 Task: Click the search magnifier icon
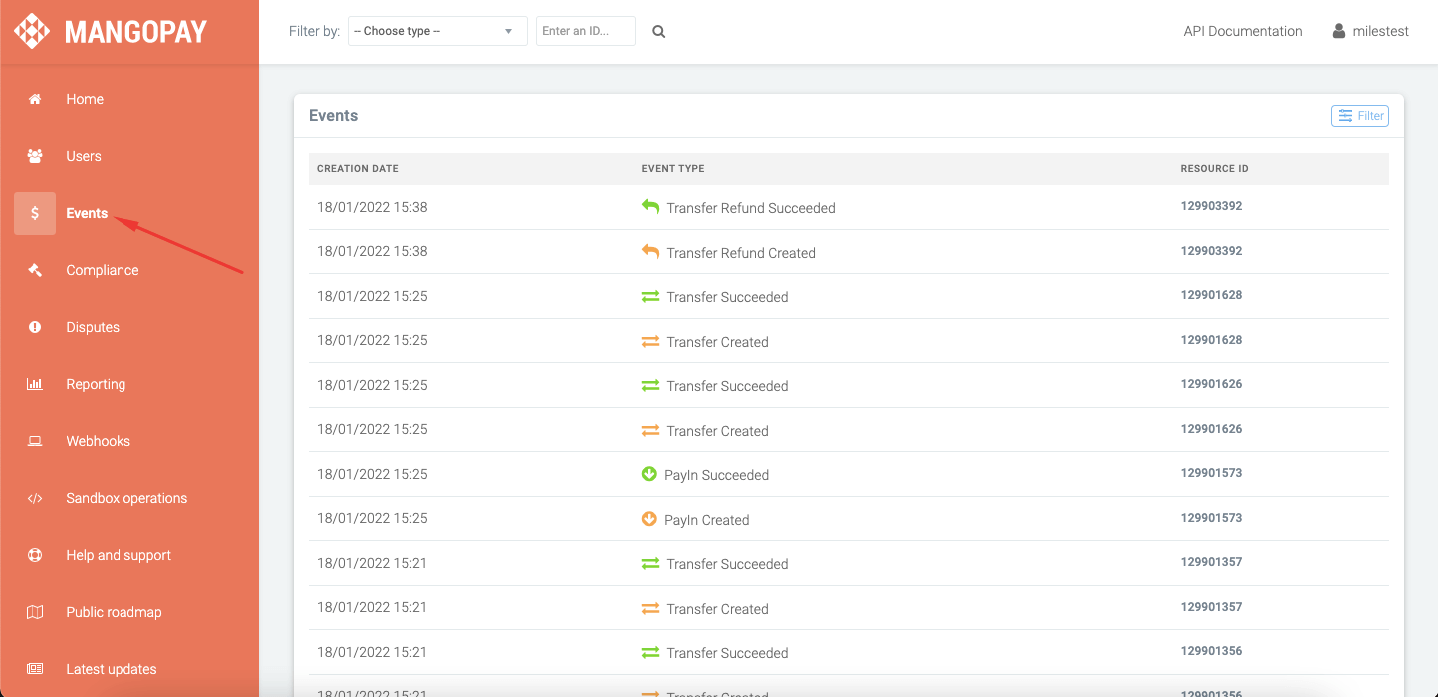(x=658, y=32)
